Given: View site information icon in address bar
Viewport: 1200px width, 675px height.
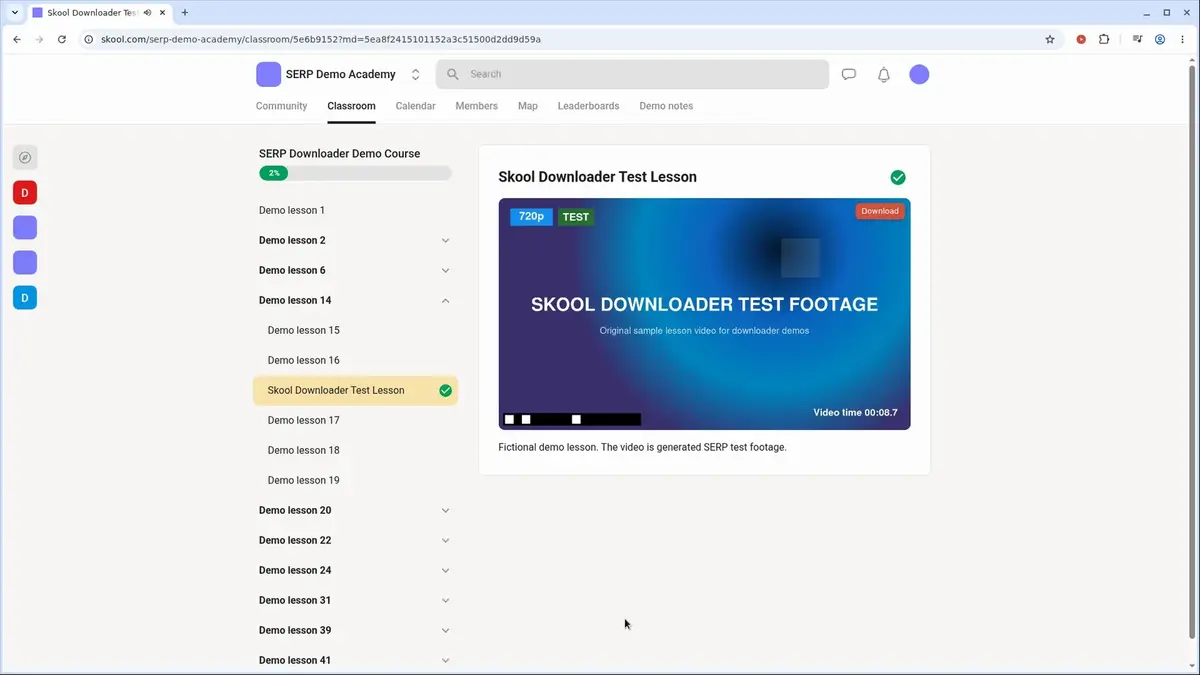Looking at the screenshot, I should pyautogui.click(x=89, y=39).
